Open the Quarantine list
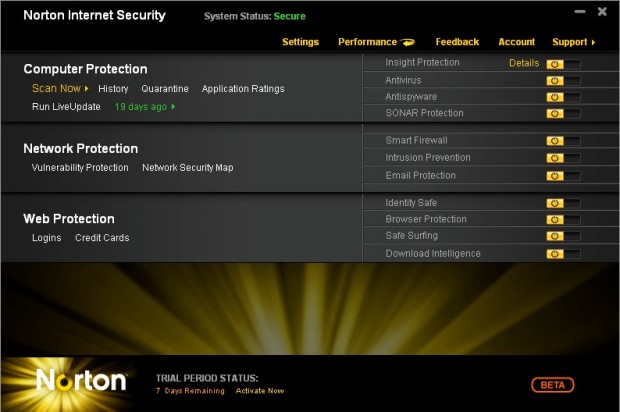The height and width of the screenshot is (412, 620). pos(165,89)
